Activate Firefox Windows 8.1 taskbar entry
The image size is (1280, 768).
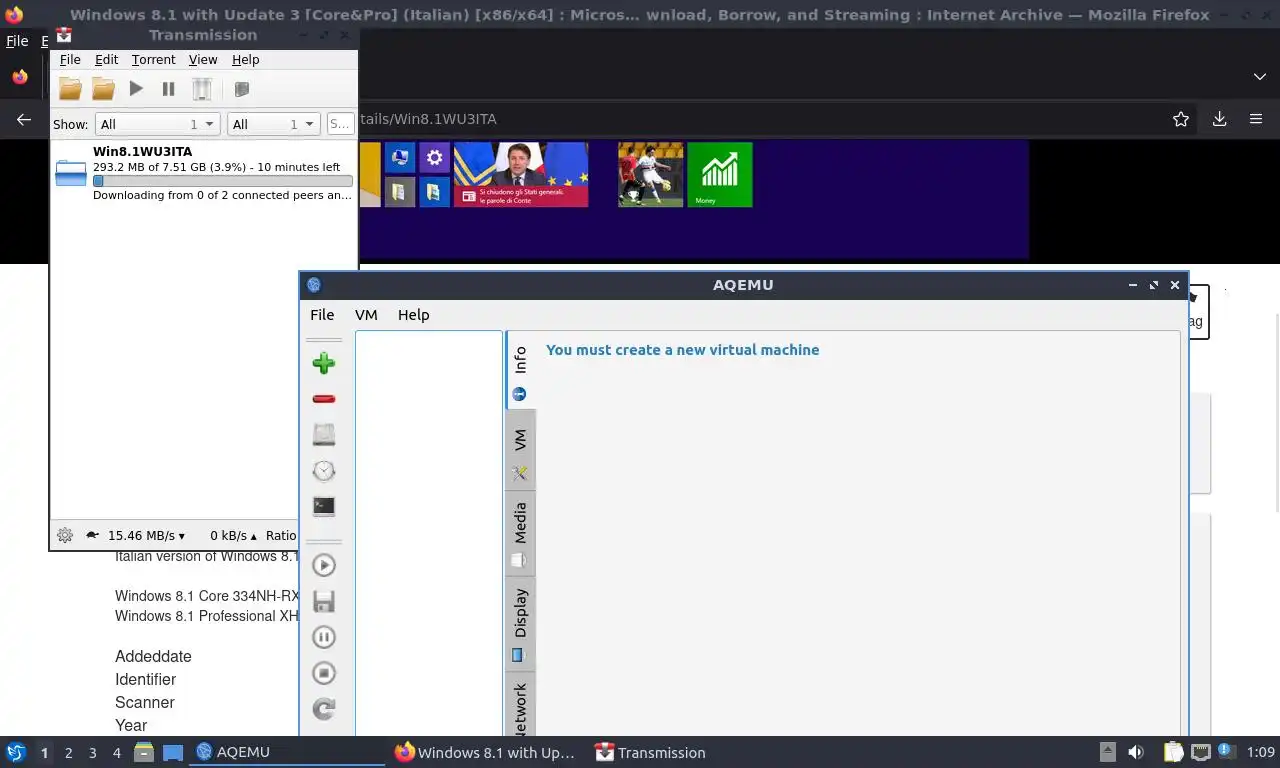tap(485, 752)
